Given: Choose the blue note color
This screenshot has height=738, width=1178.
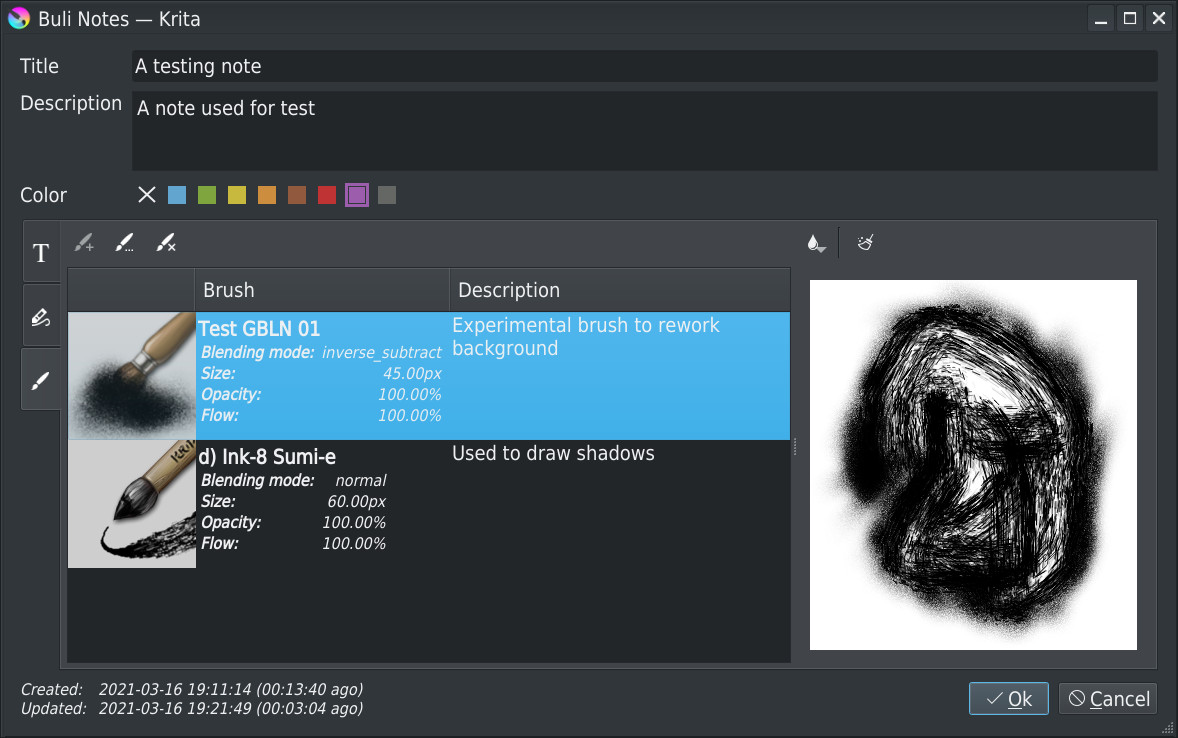Looking at the screenshot, I should point(177,195).
